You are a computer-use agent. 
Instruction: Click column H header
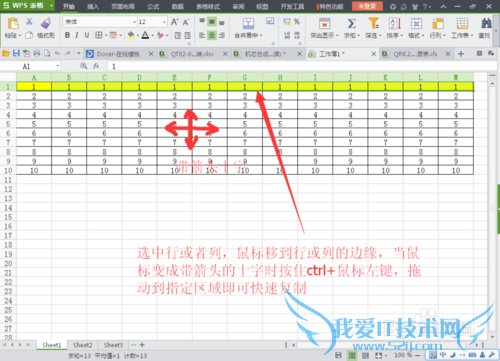pyautogui.click(x=280, y=77)
